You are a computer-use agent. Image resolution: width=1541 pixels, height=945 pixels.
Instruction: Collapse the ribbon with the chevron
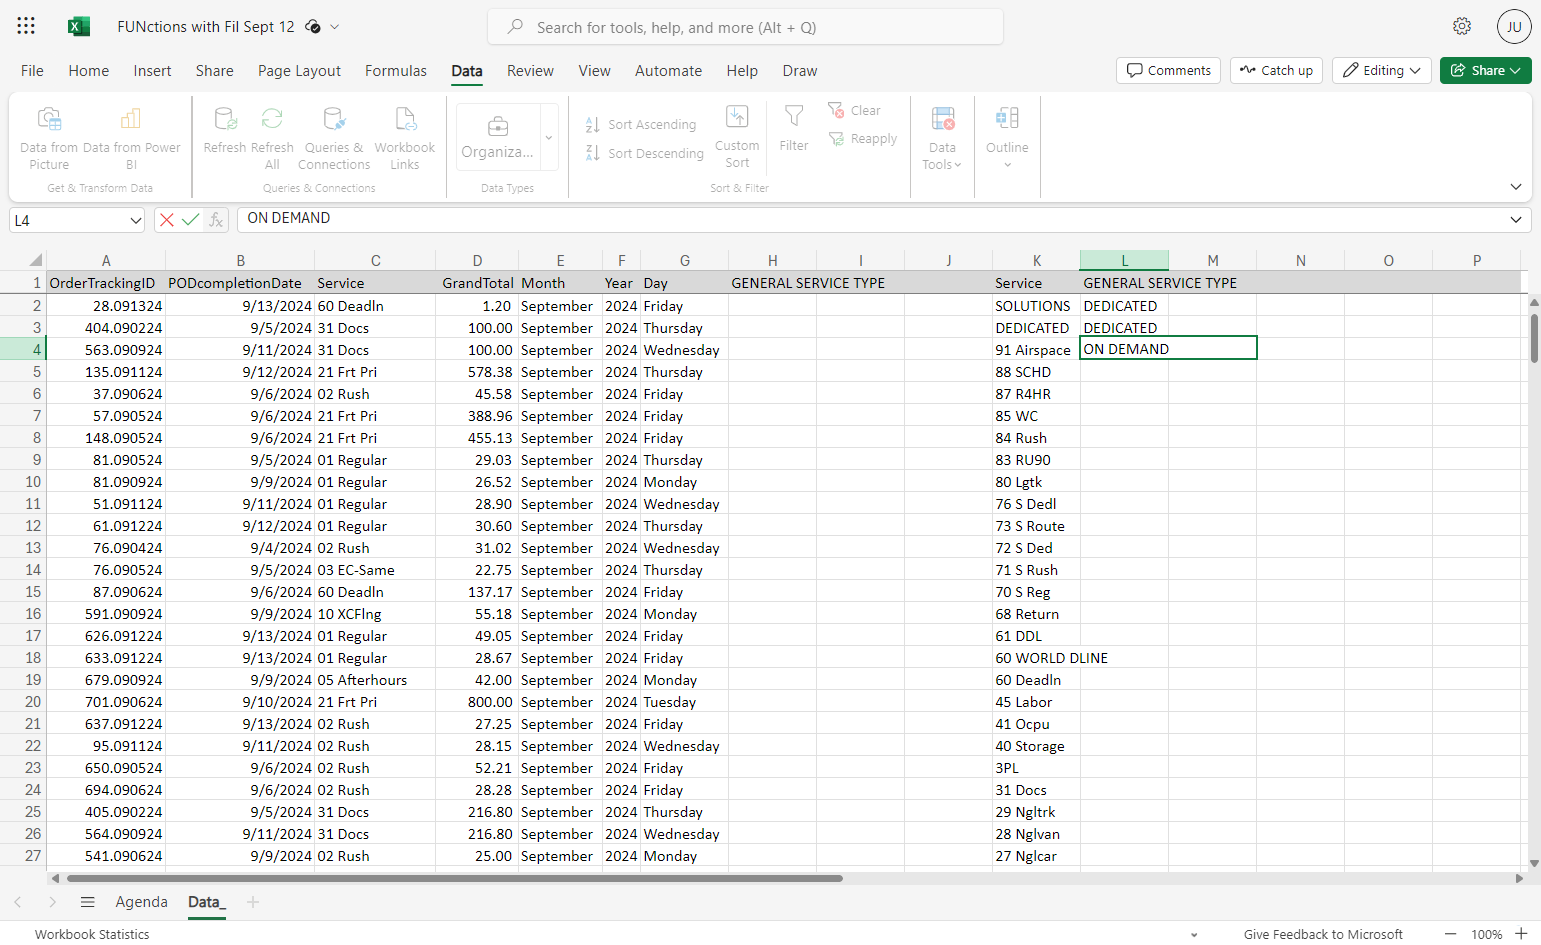point(1516,187)
